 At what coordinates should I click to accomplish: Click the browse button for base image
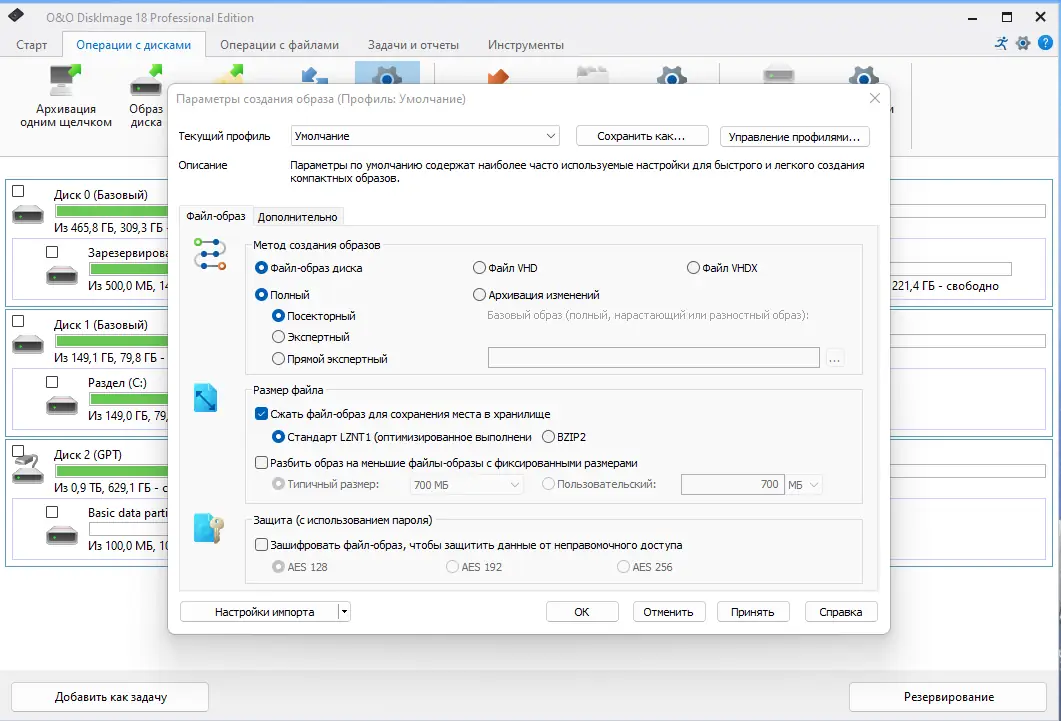tap(834, 358)
